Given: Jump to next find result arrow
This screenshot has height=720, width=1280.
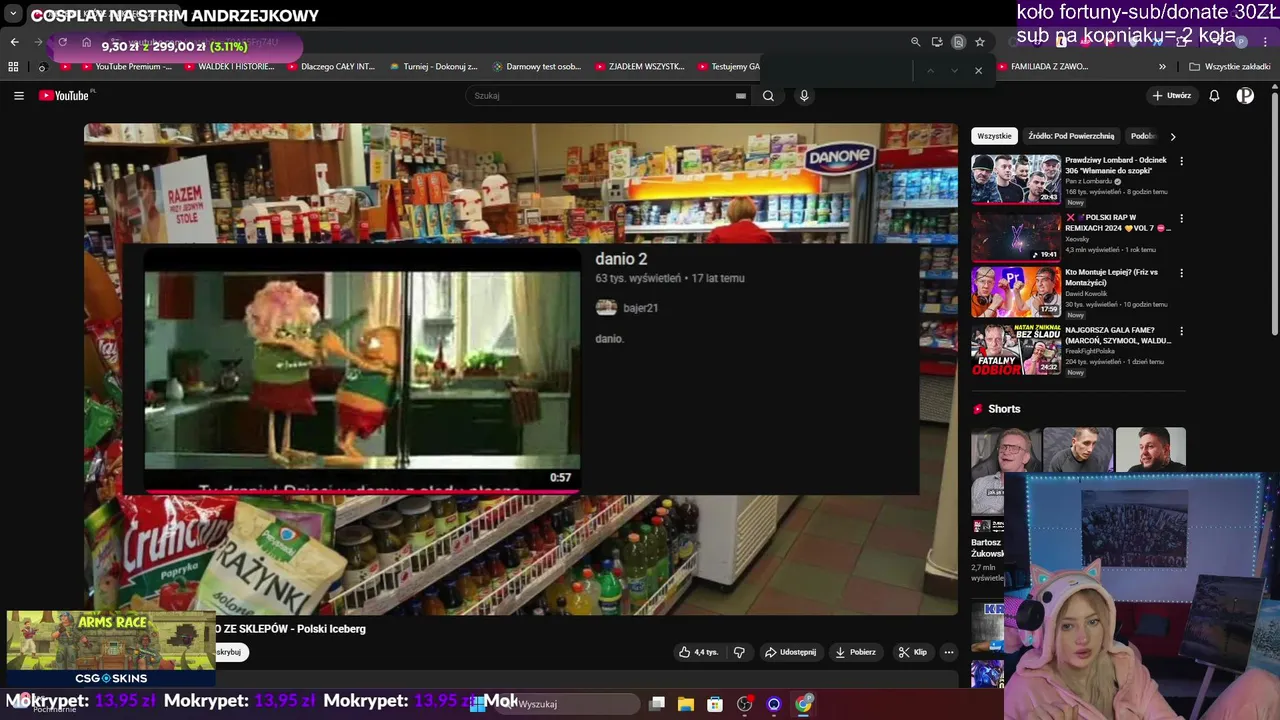Looking at the screenshot, I should [954, 70].
